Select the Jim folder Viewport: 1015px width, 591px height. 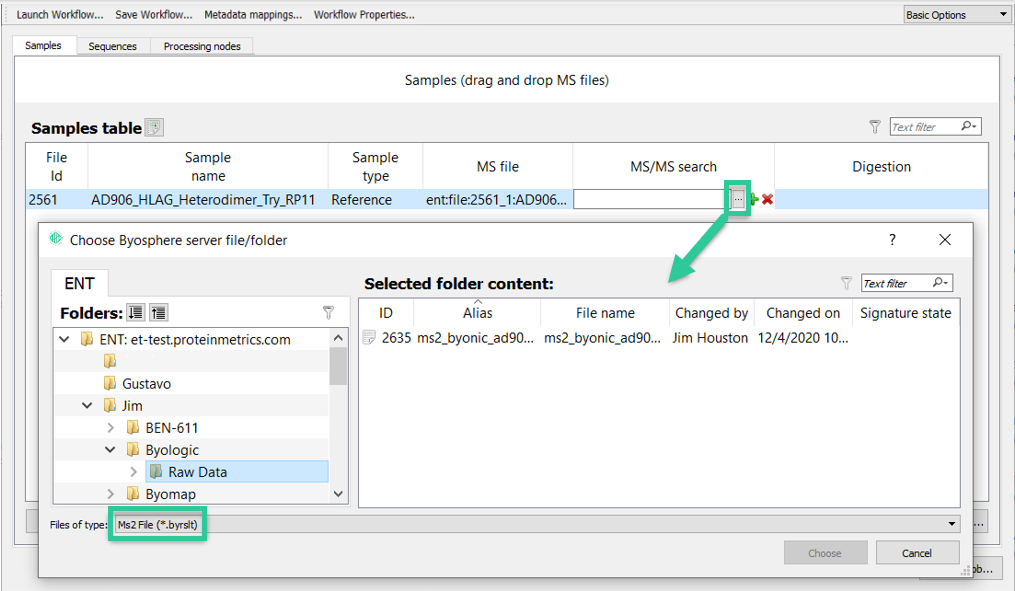132,406
